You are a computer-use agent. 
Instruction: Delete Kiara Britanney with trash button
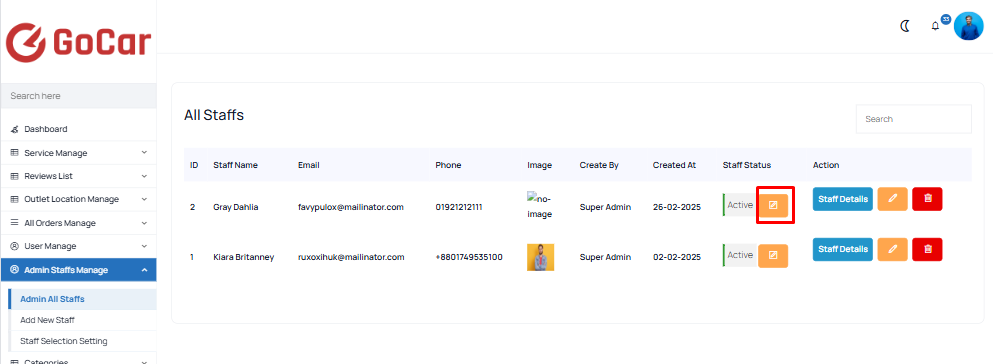927,249
